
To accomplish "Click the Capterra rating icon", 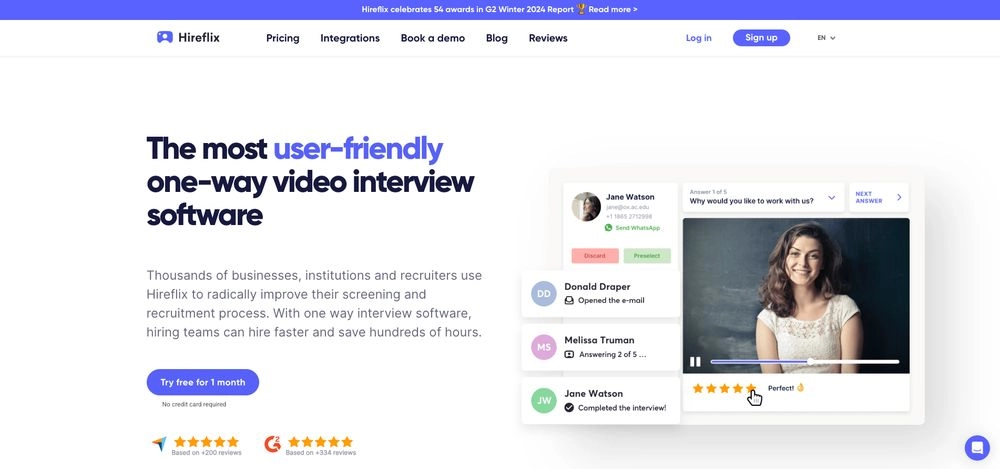I will pyautogui.click(x=159, y=444).
